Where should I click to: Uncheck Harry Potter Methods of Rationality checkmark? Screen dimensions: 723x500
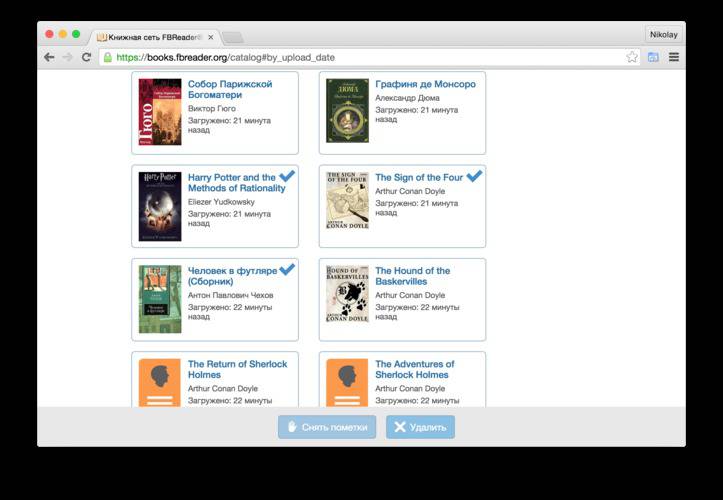click(287, 176)
